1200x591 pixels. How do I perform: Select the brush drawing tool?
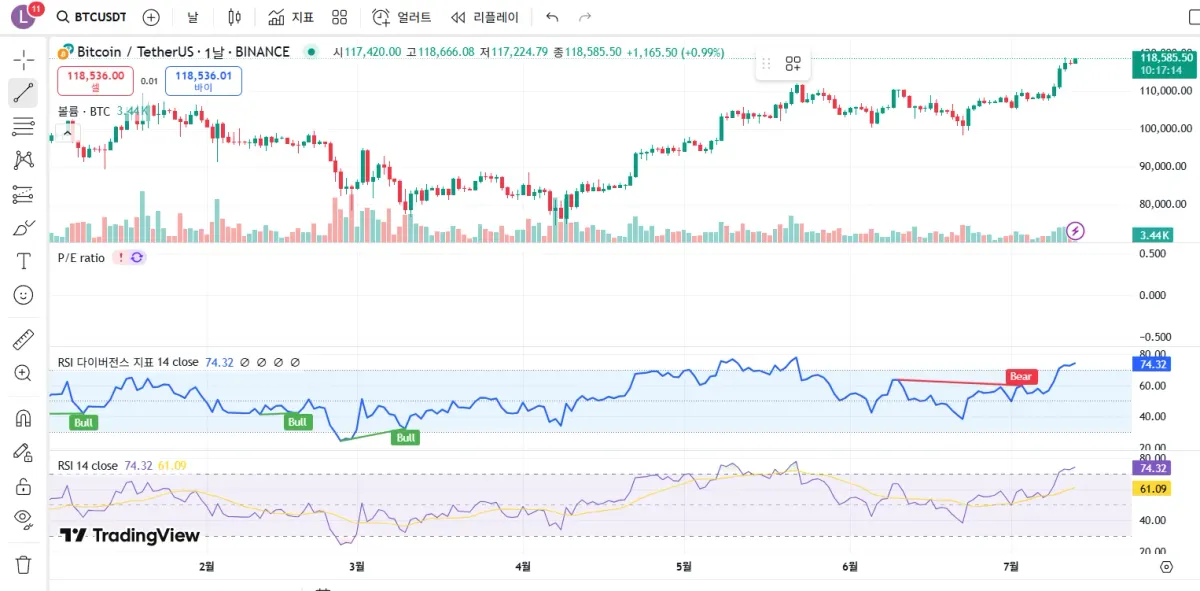(23, 228)
